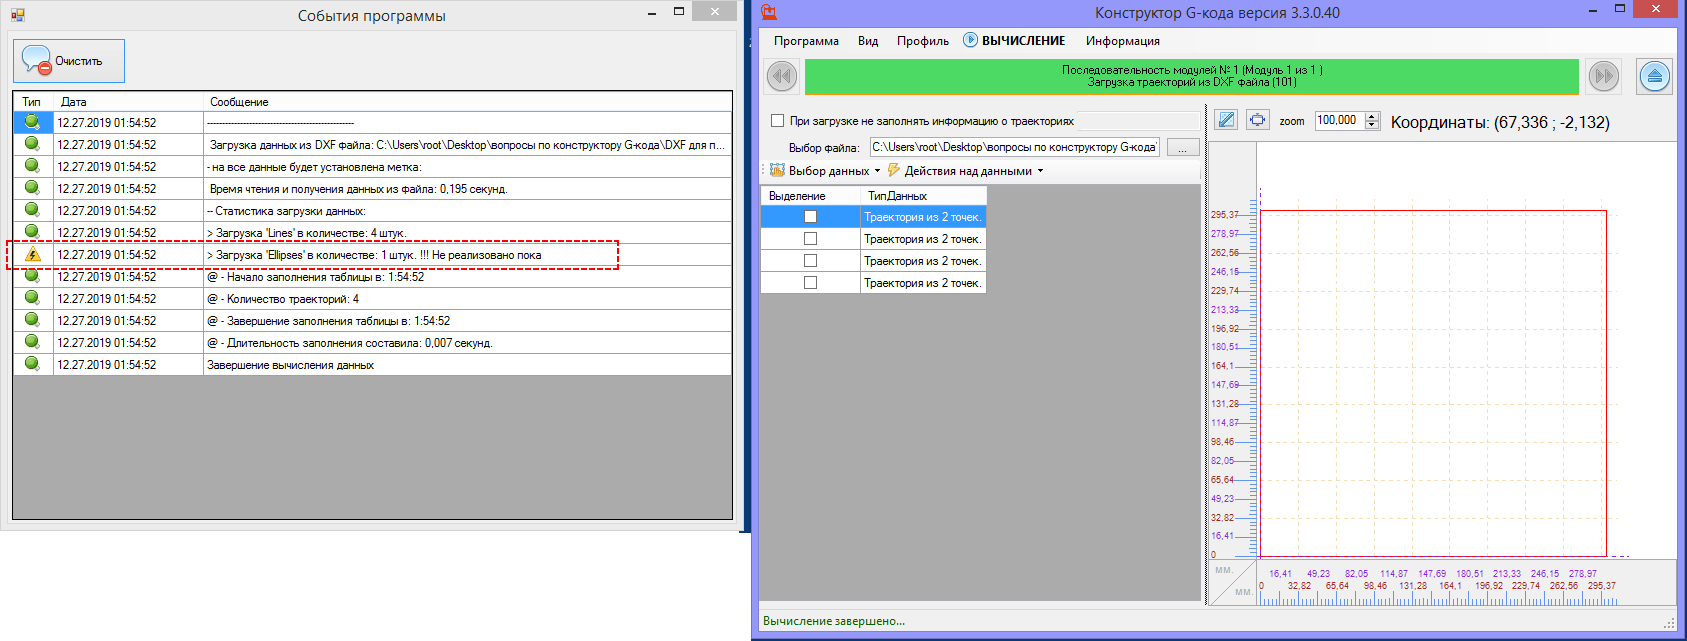1687x641 pixels.
Task: Click the Выделение column header
Action: tap(811, 196)
